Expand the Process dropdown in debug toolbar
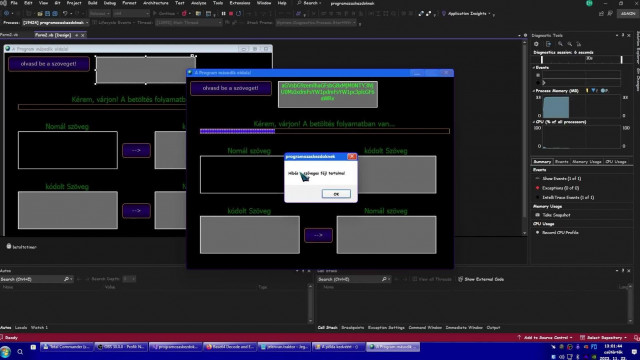 pos(56,23)
